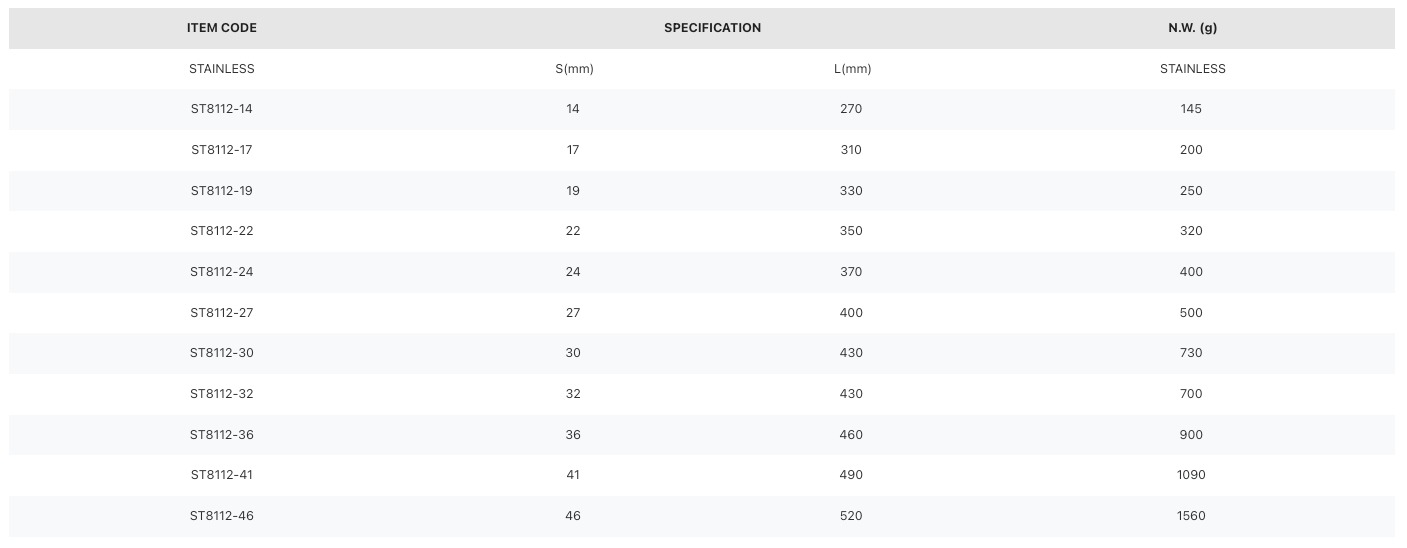Viewport: 1407px width, 548px height.
Task: Select item code ST8112-14
Action: coord(222,109)
